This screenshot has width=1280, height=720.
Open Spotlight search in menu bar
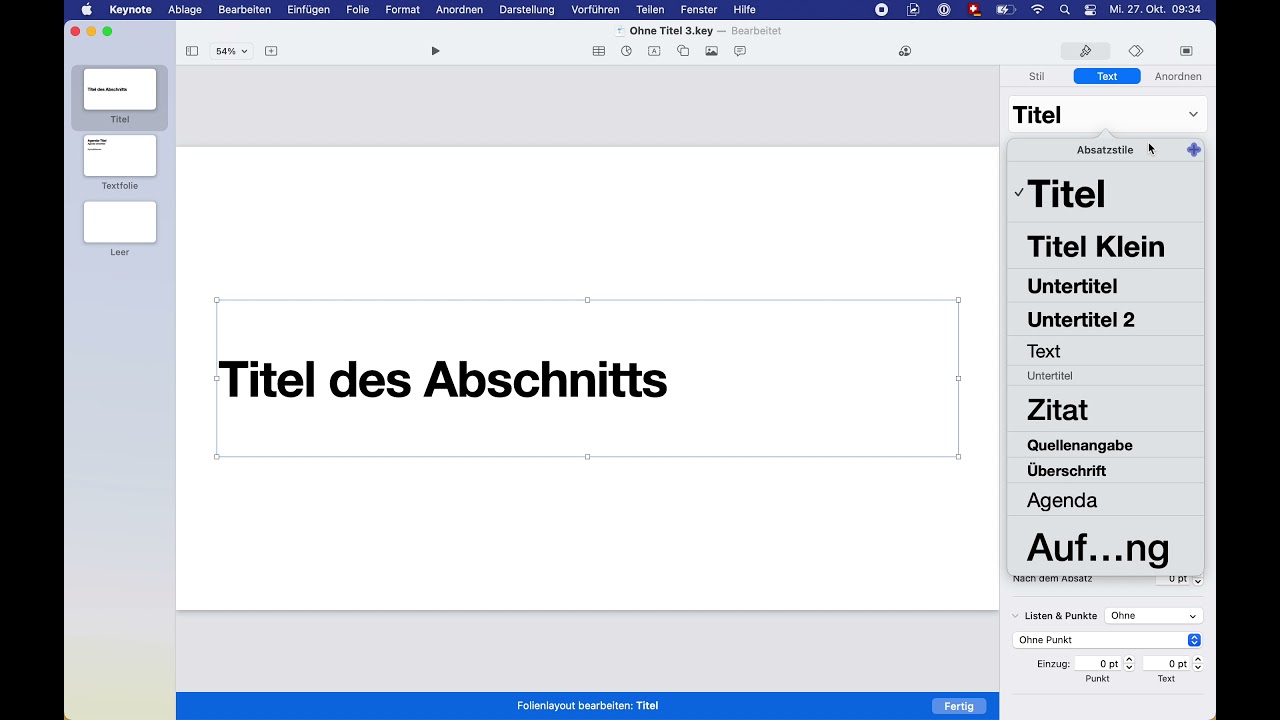pyautogui.click(x=1064, y=9)
